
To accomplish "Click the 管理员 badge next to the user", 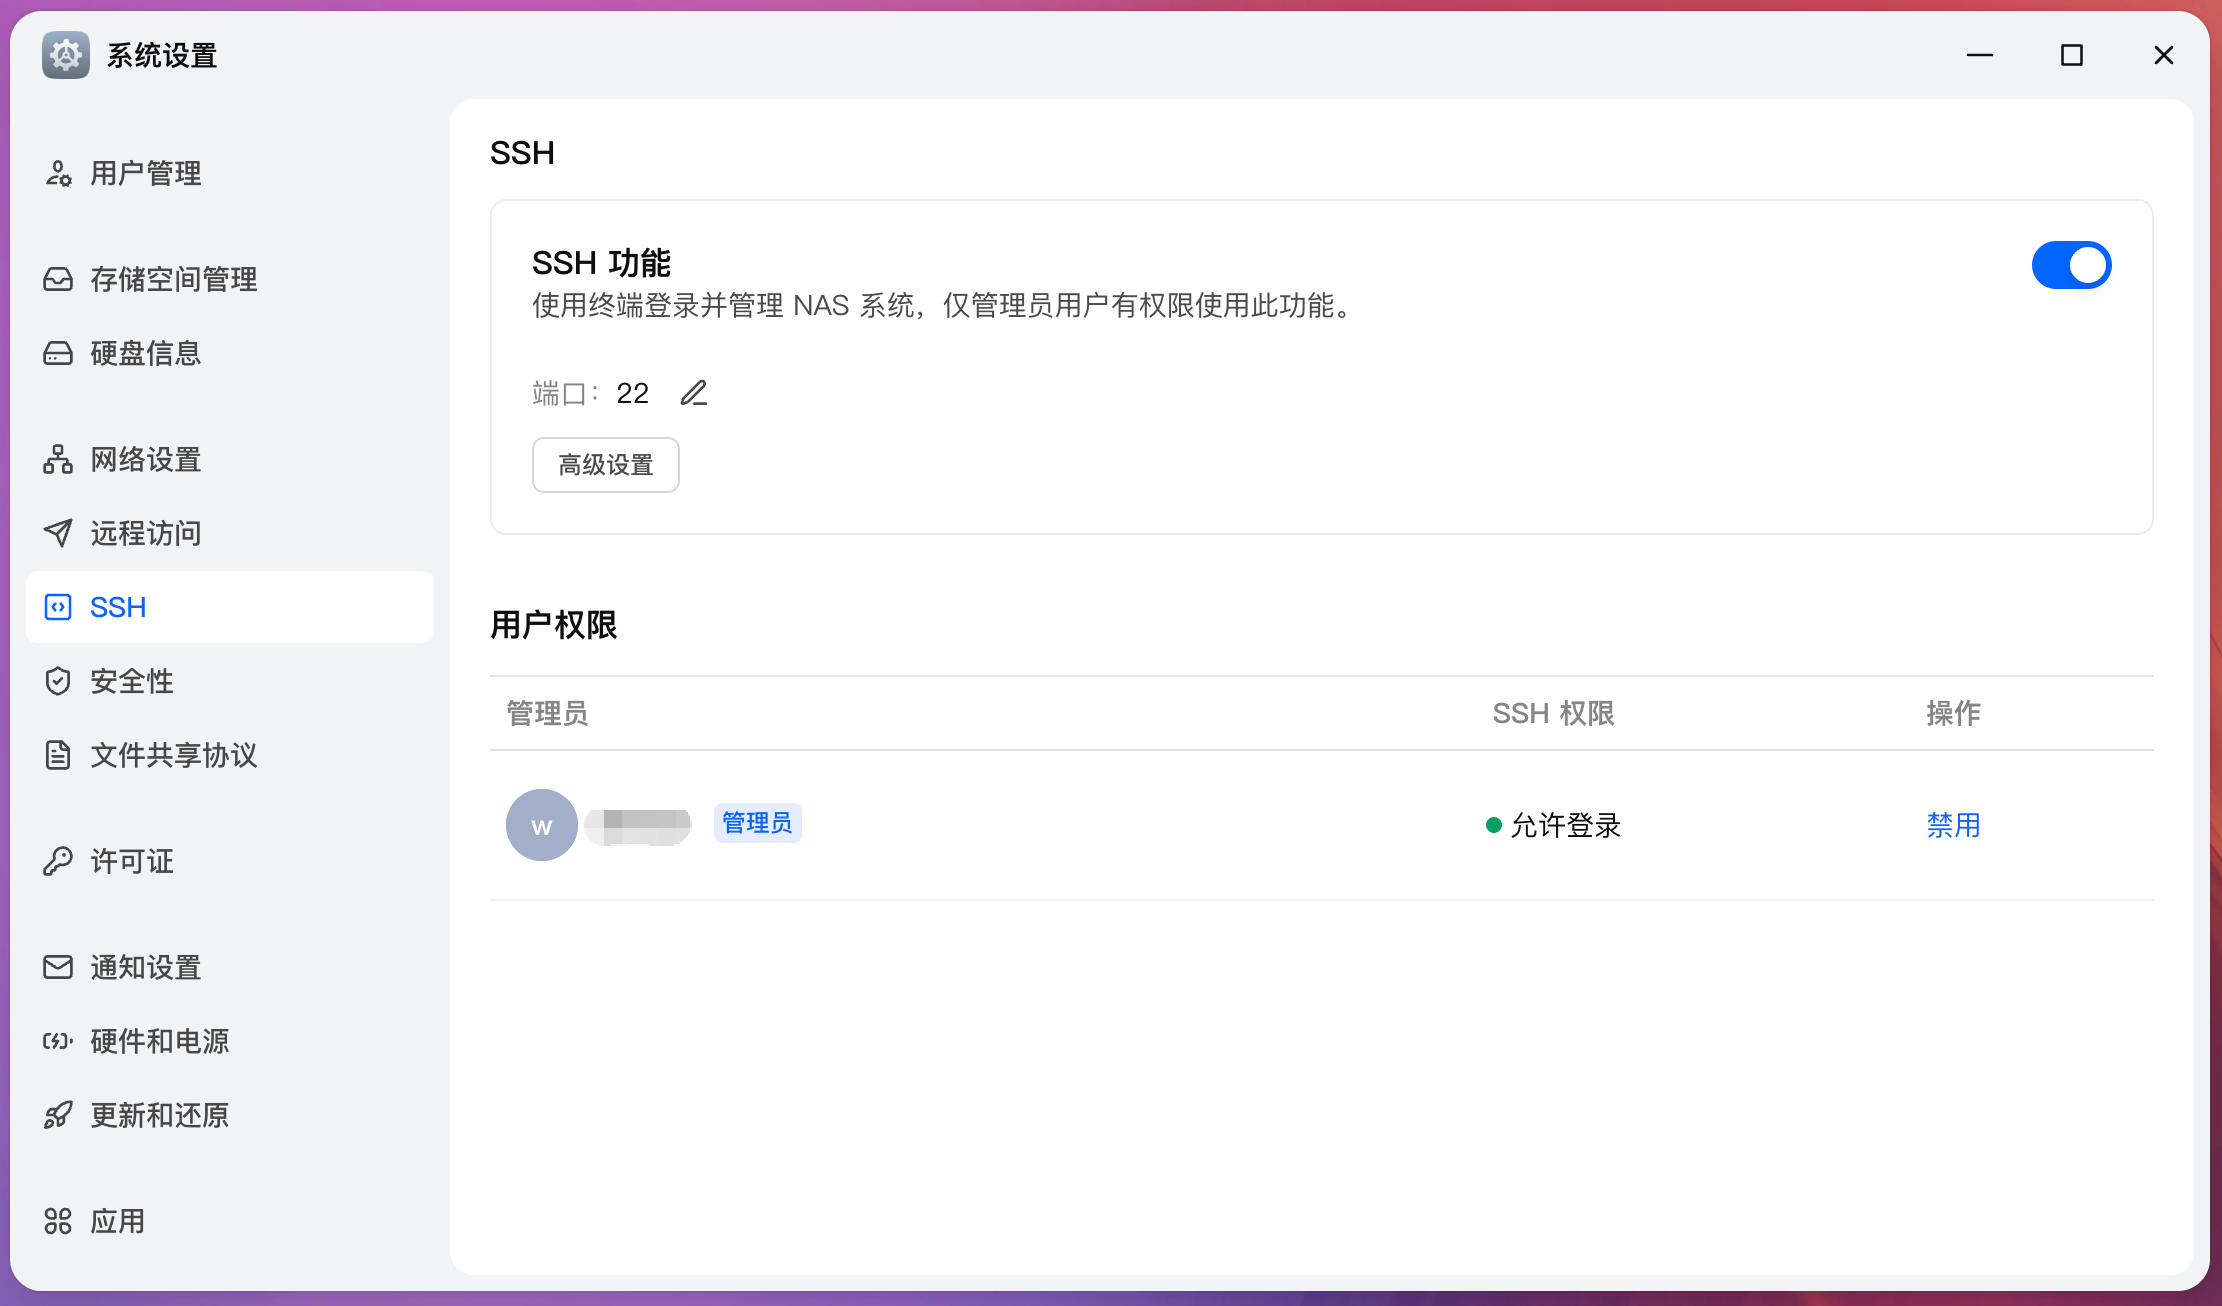I will (757, 822).
